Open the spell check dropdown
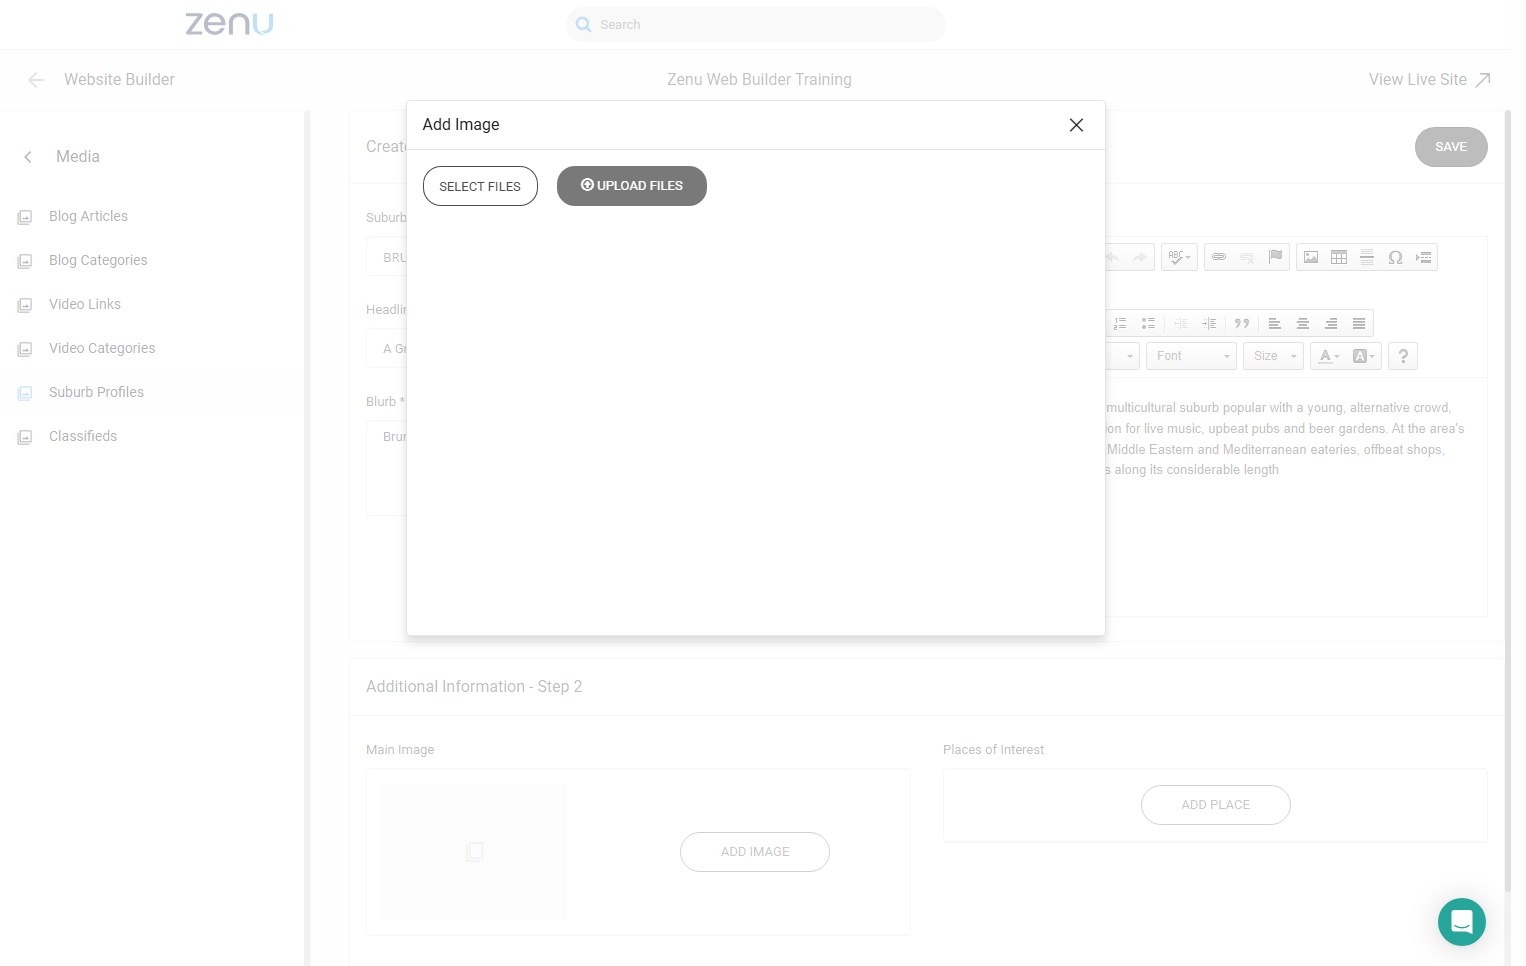The image size is (1526, 966). pyautogui.click(x=1179, y=257)
